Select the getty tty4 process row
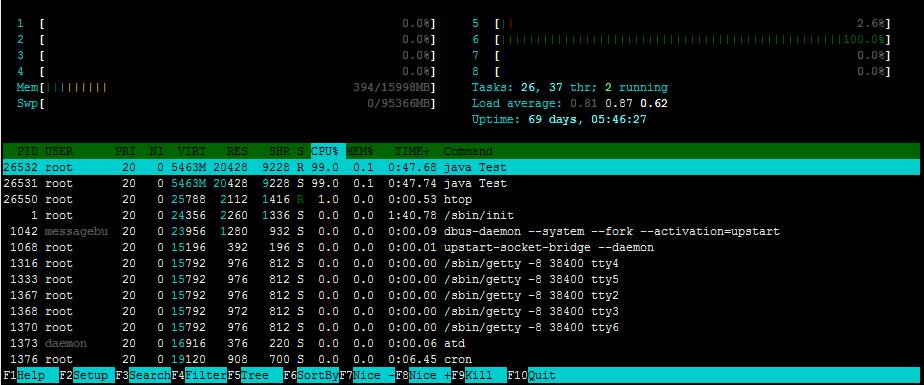This screenshot has width=924, height=385. click(x=461, y=263)
